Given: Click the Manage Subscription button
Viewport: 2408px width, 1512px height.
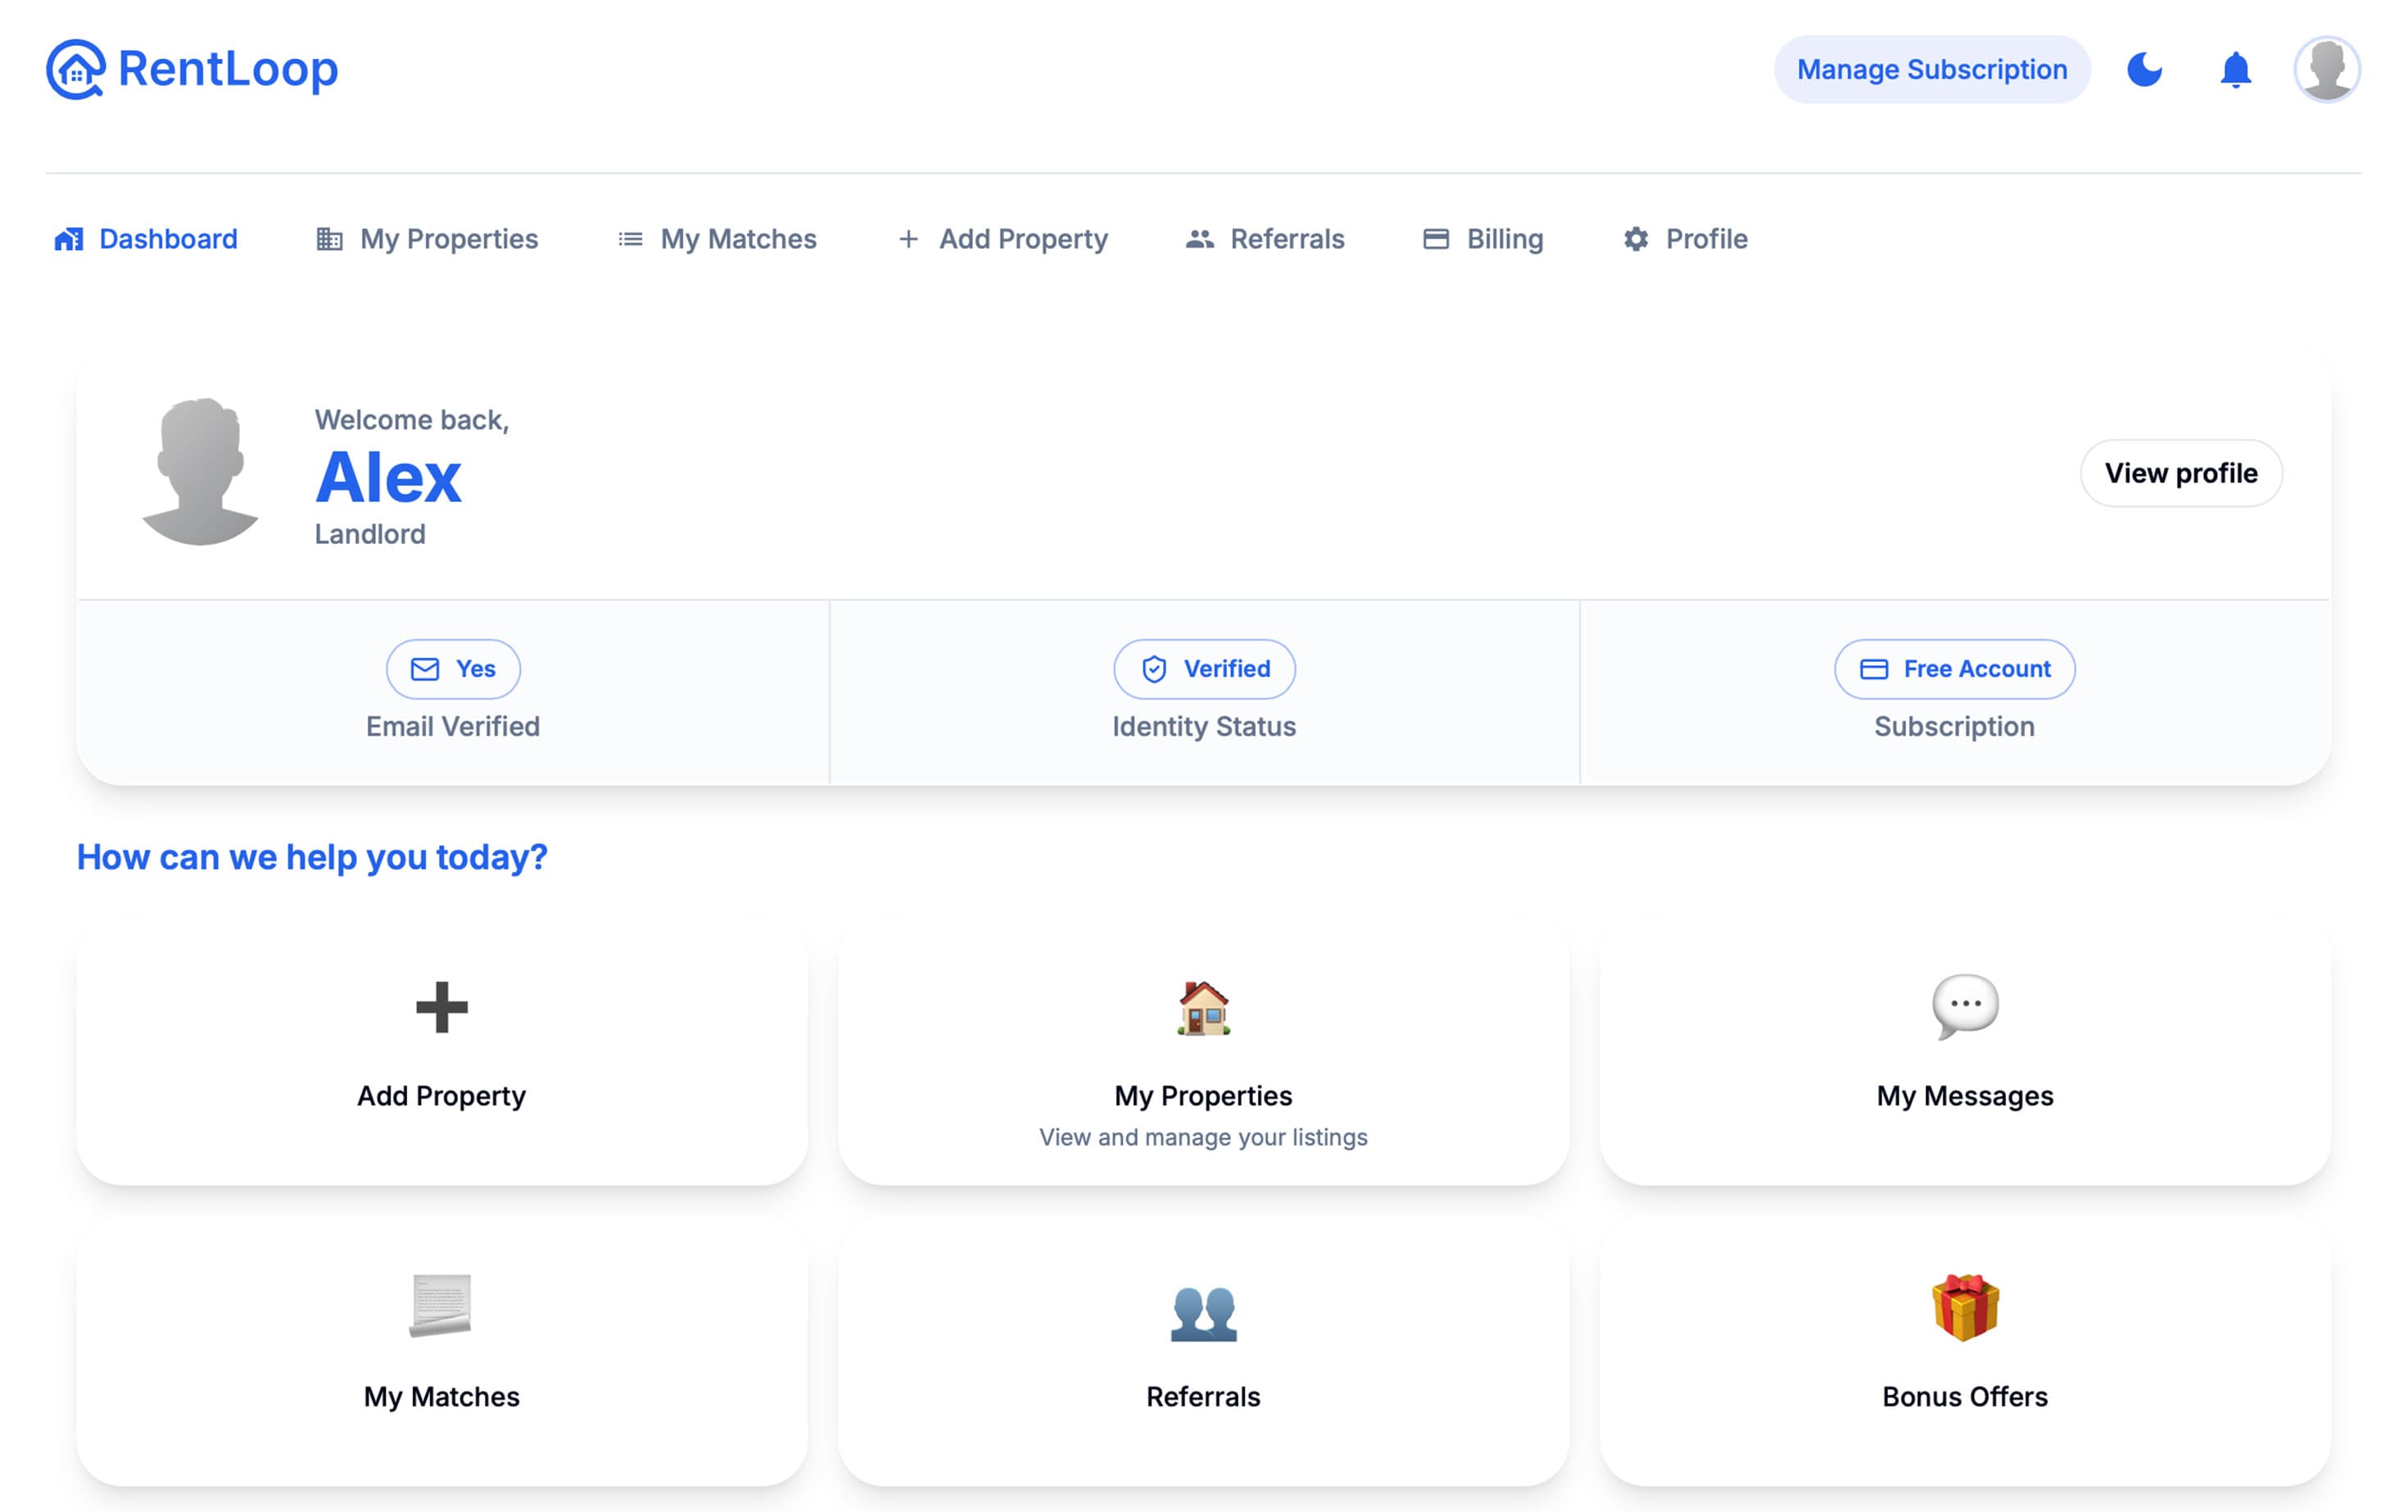Looking at the screenshot, I should coord(1931,69).
